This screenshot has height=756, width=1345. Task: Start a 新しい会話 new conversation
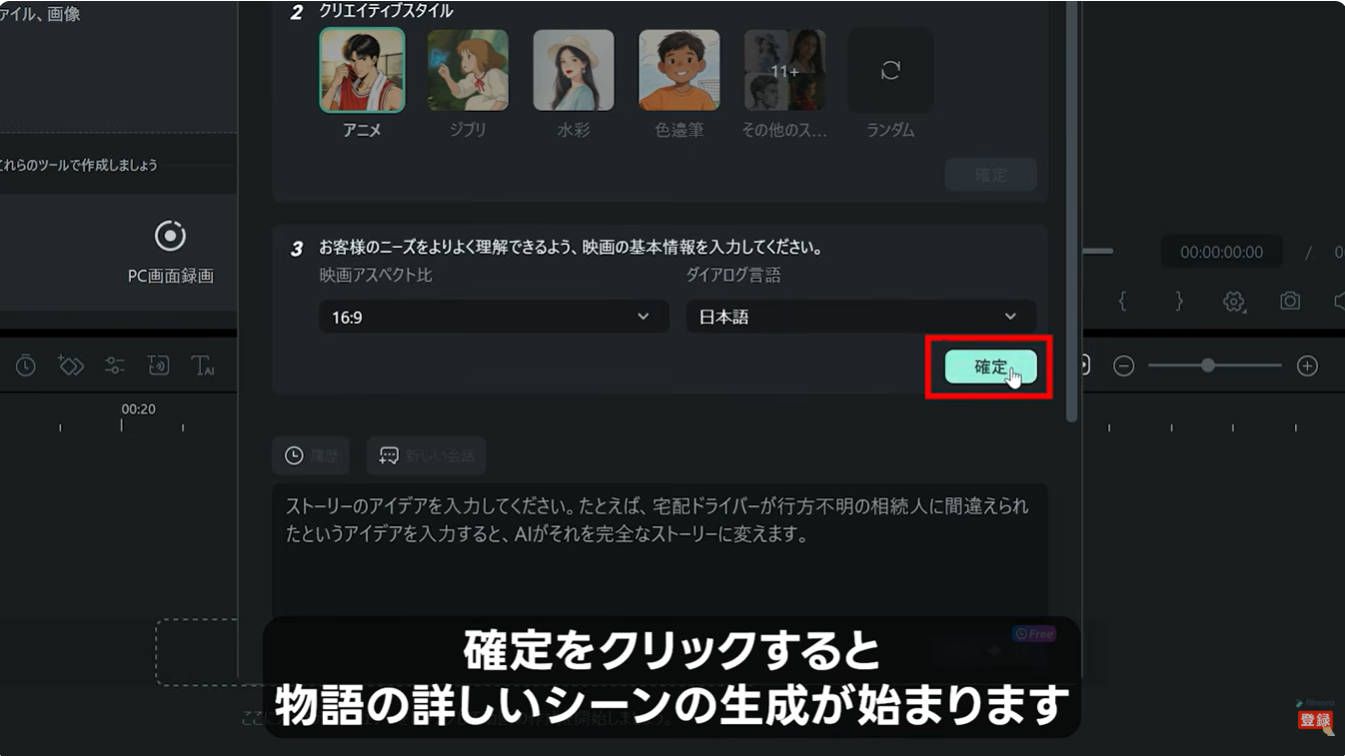pyautogui.click(x=426, y=455)
